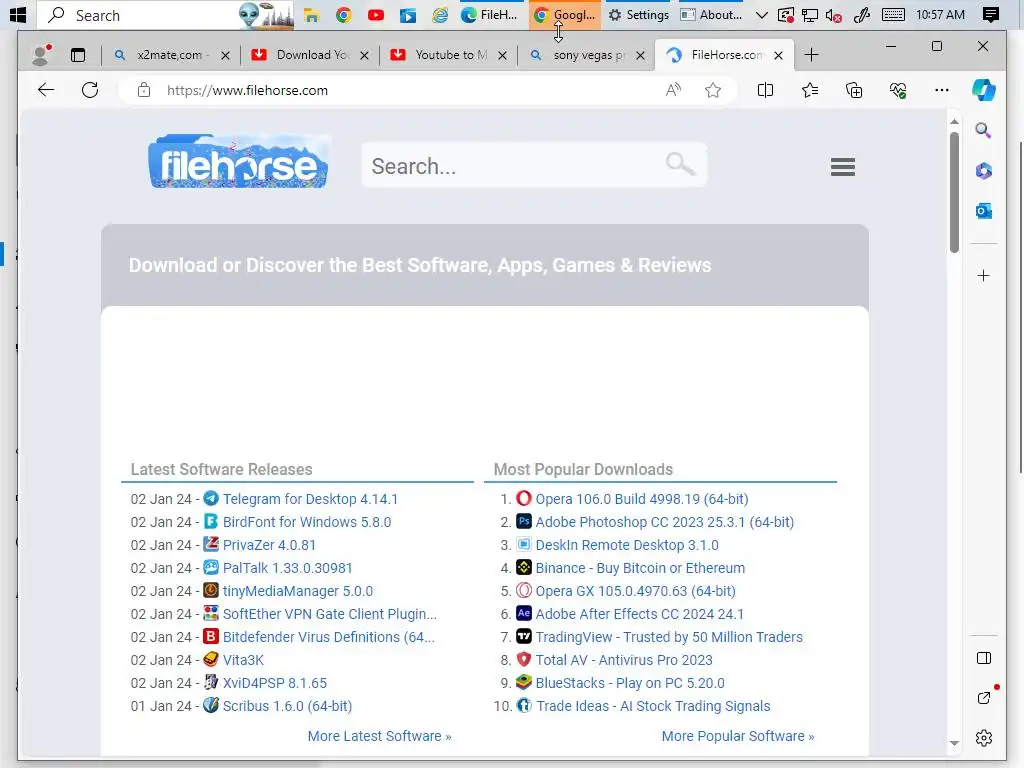Close the x2mate.com tab
The height and width of the screenshot is (768, 1024).
[225, 56]
